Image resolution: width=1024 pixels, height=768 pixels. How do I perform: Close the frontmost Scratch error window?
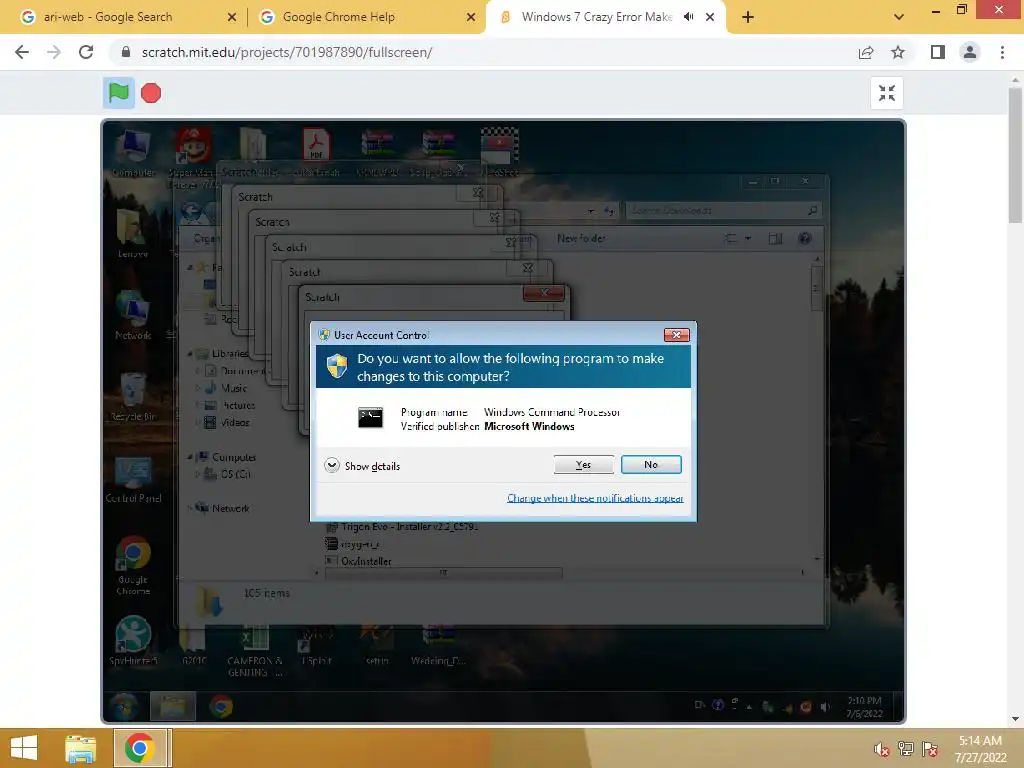(543, 293)
